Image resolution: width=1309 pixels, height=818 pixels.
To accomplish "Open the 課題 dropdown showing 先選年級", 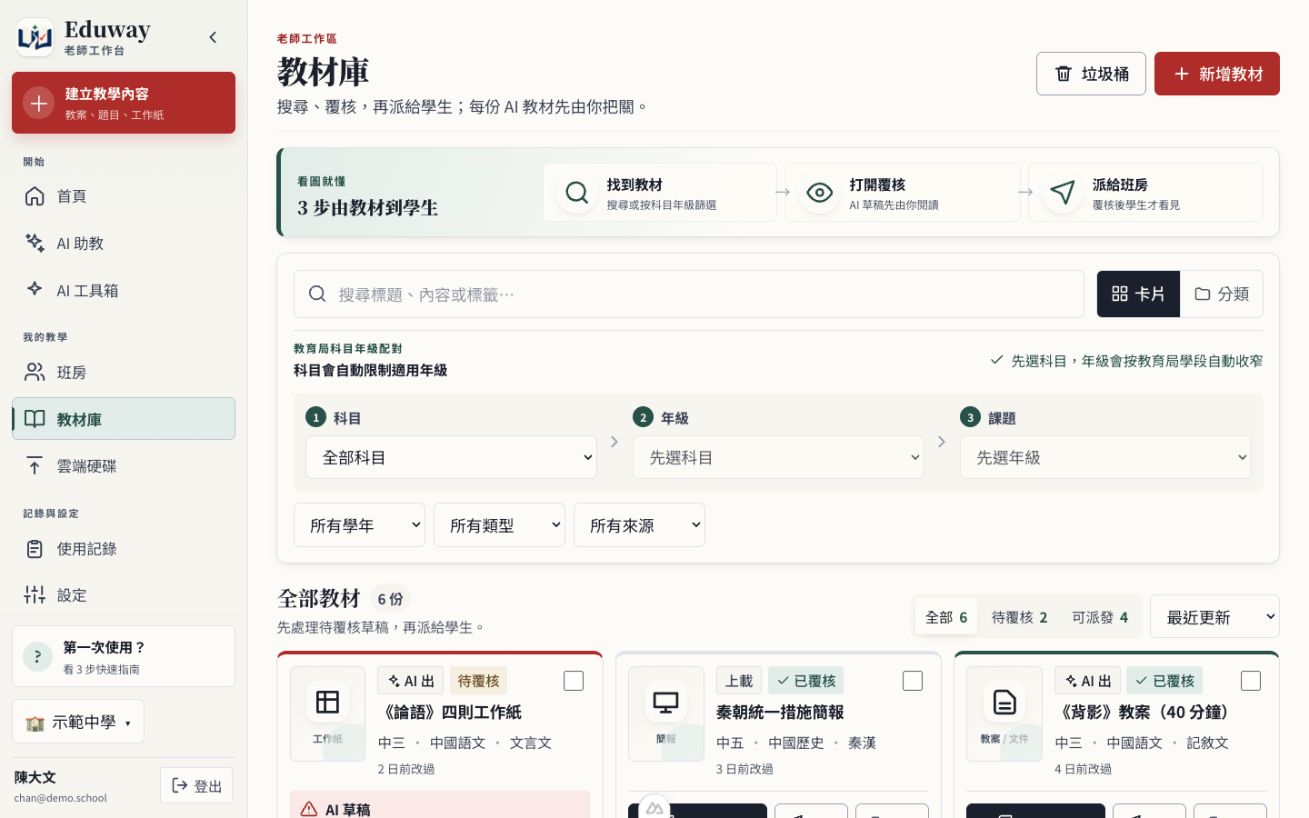I will 1105,457.
